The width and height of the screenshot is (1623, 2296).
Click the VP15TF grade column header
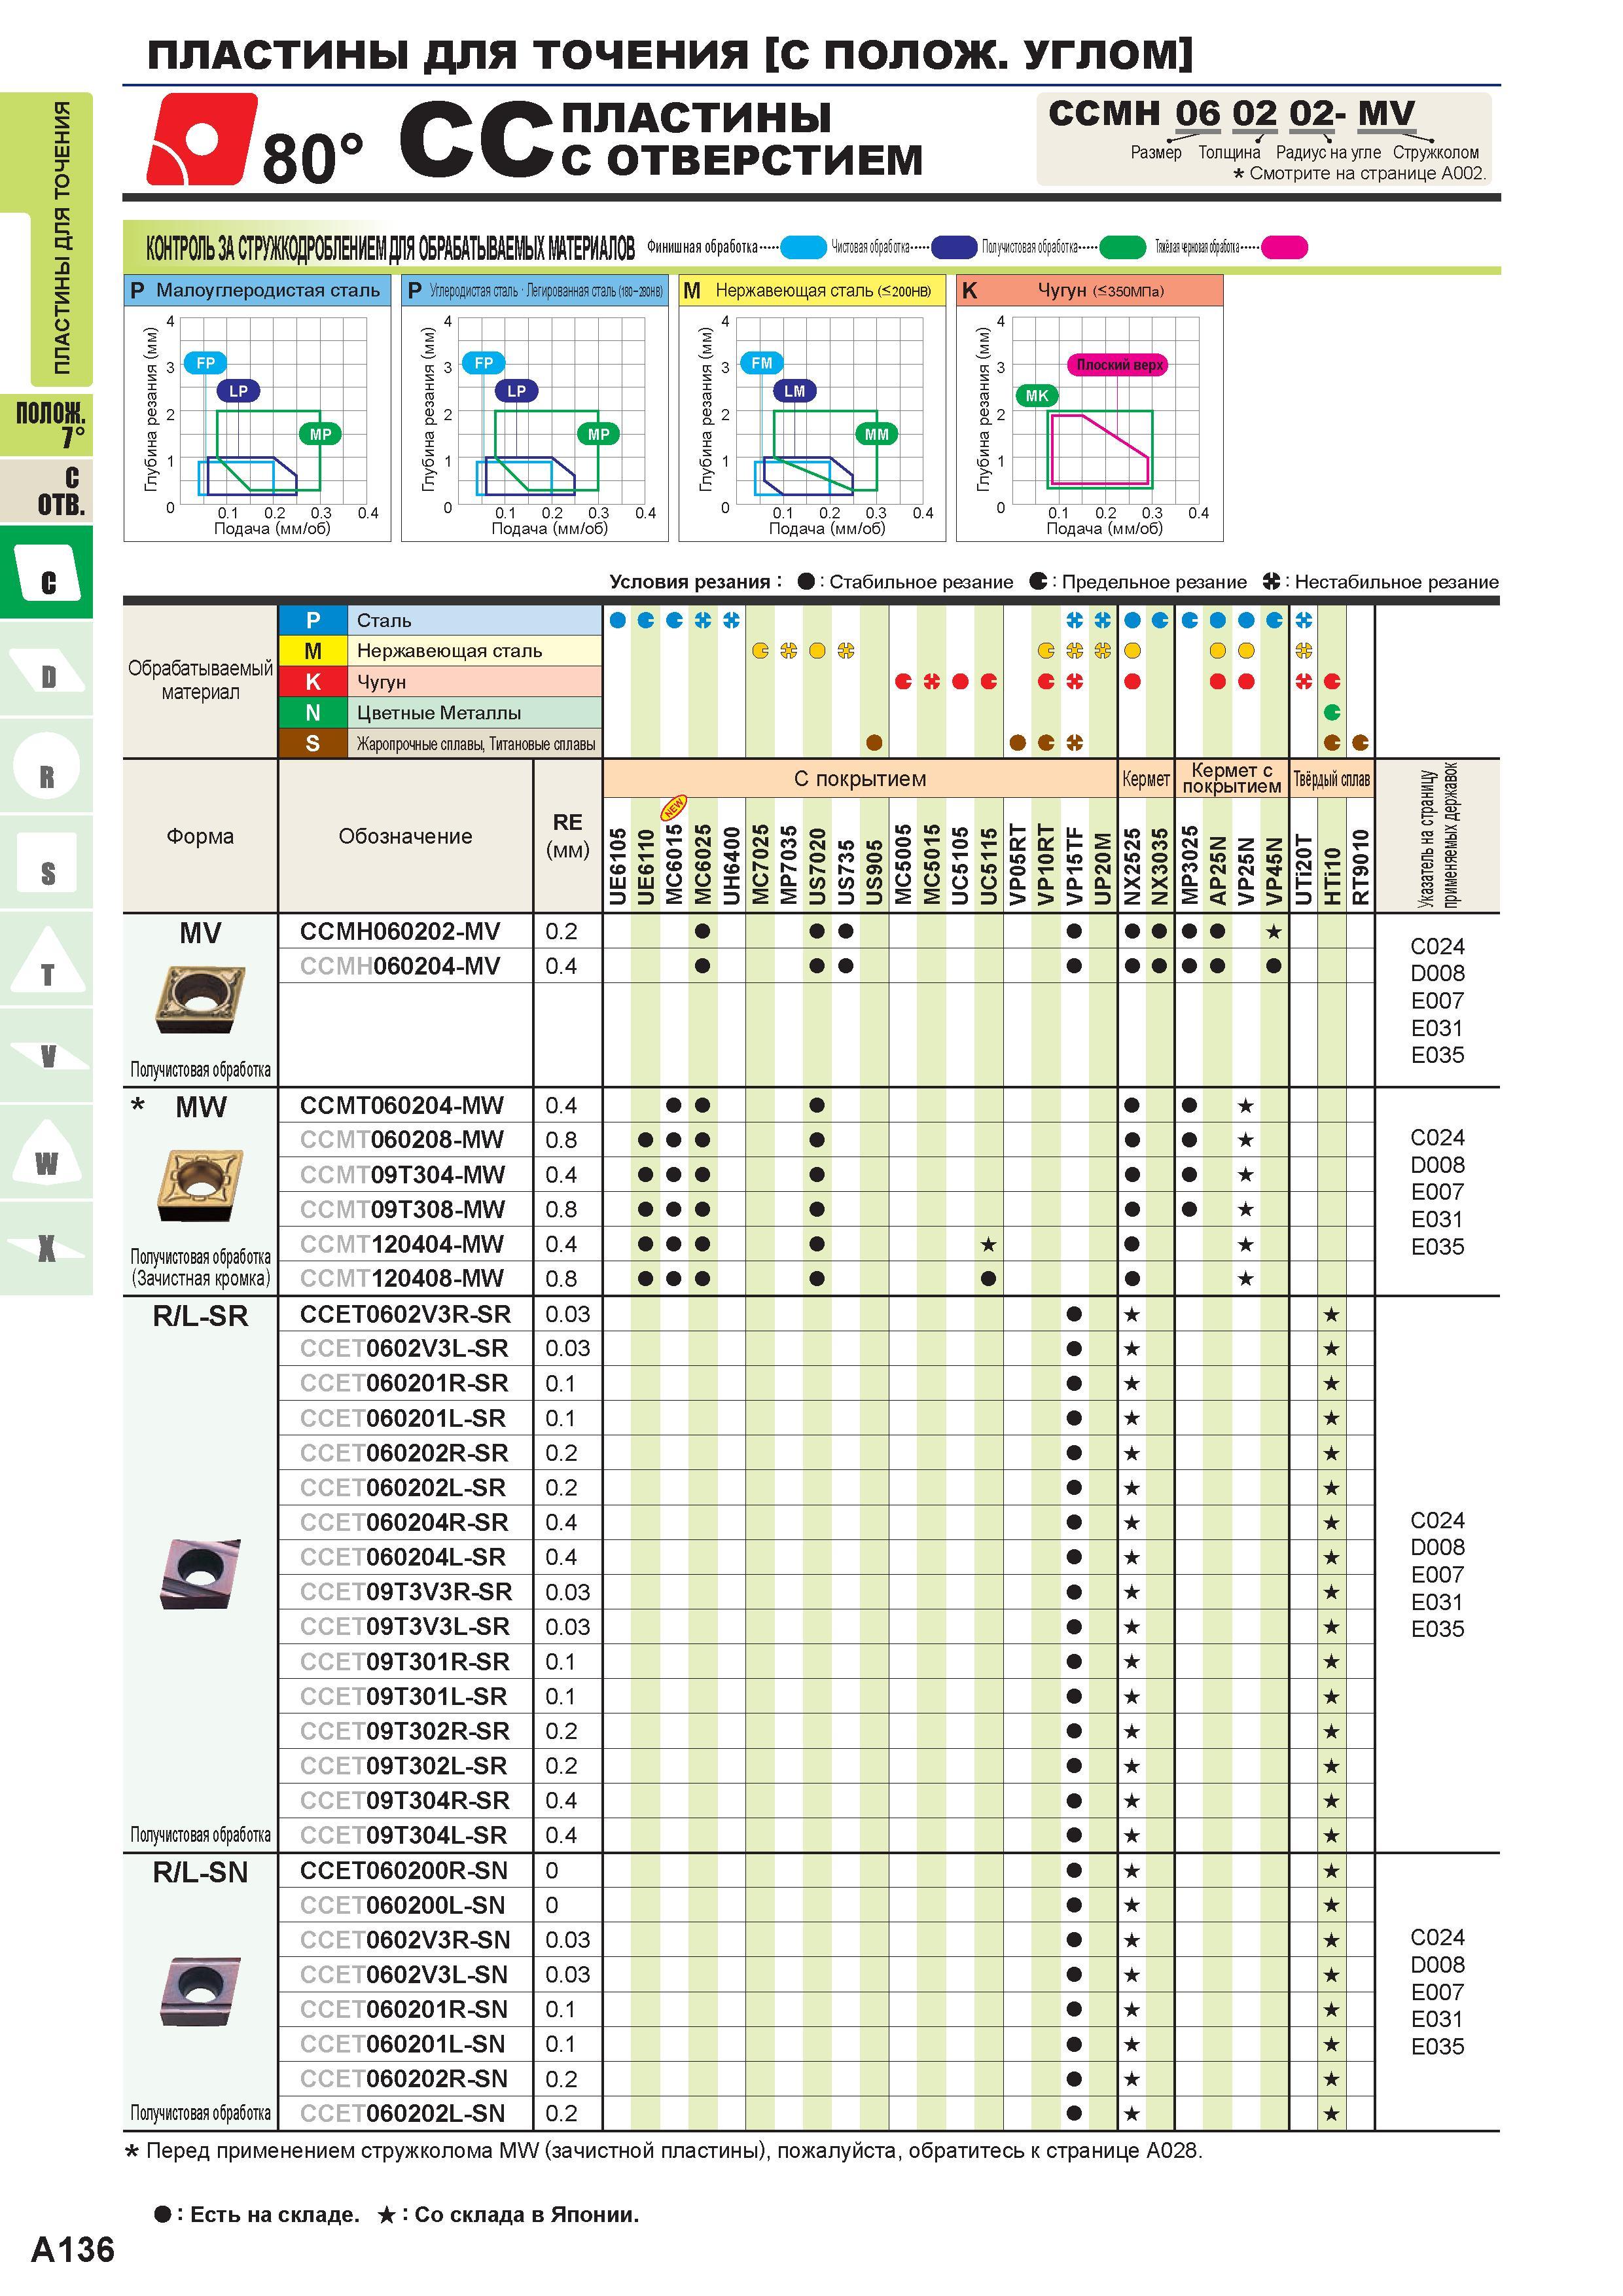(x=1074, y=866)
